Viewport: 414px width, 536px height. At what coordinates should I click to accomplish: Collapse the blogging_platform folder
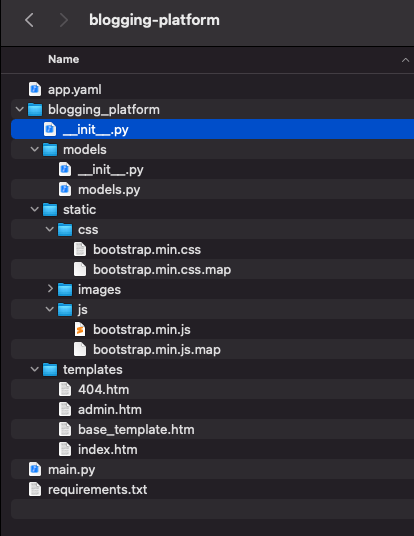tap(19, 110)
